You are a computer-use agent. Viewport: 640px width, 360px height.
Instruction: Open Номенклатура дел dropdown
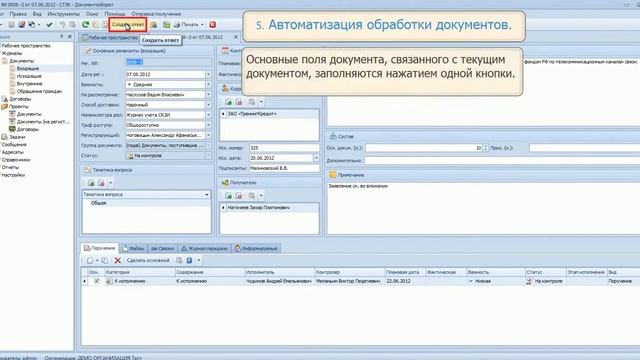coord(208,115)
